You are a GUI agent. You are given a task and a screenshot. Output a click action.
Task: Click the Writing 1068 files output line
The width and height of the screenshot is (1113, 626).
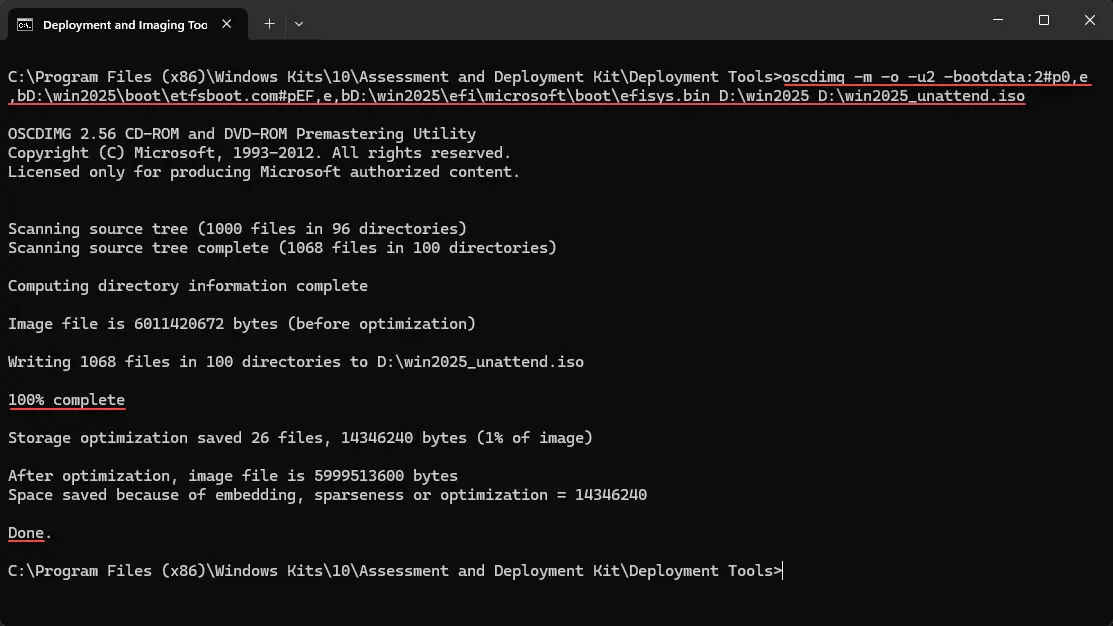coord(296,362)
